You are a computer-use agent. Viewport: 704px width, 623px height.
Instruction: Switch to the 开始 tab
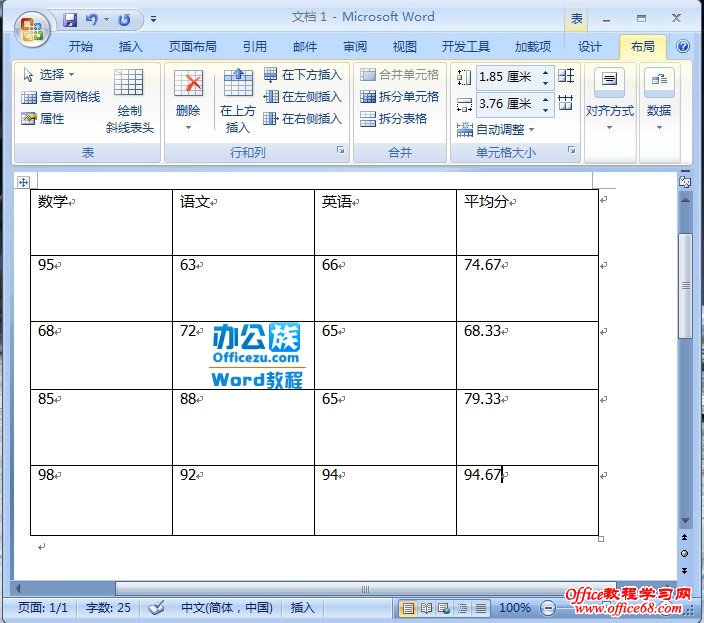[81, 47]
